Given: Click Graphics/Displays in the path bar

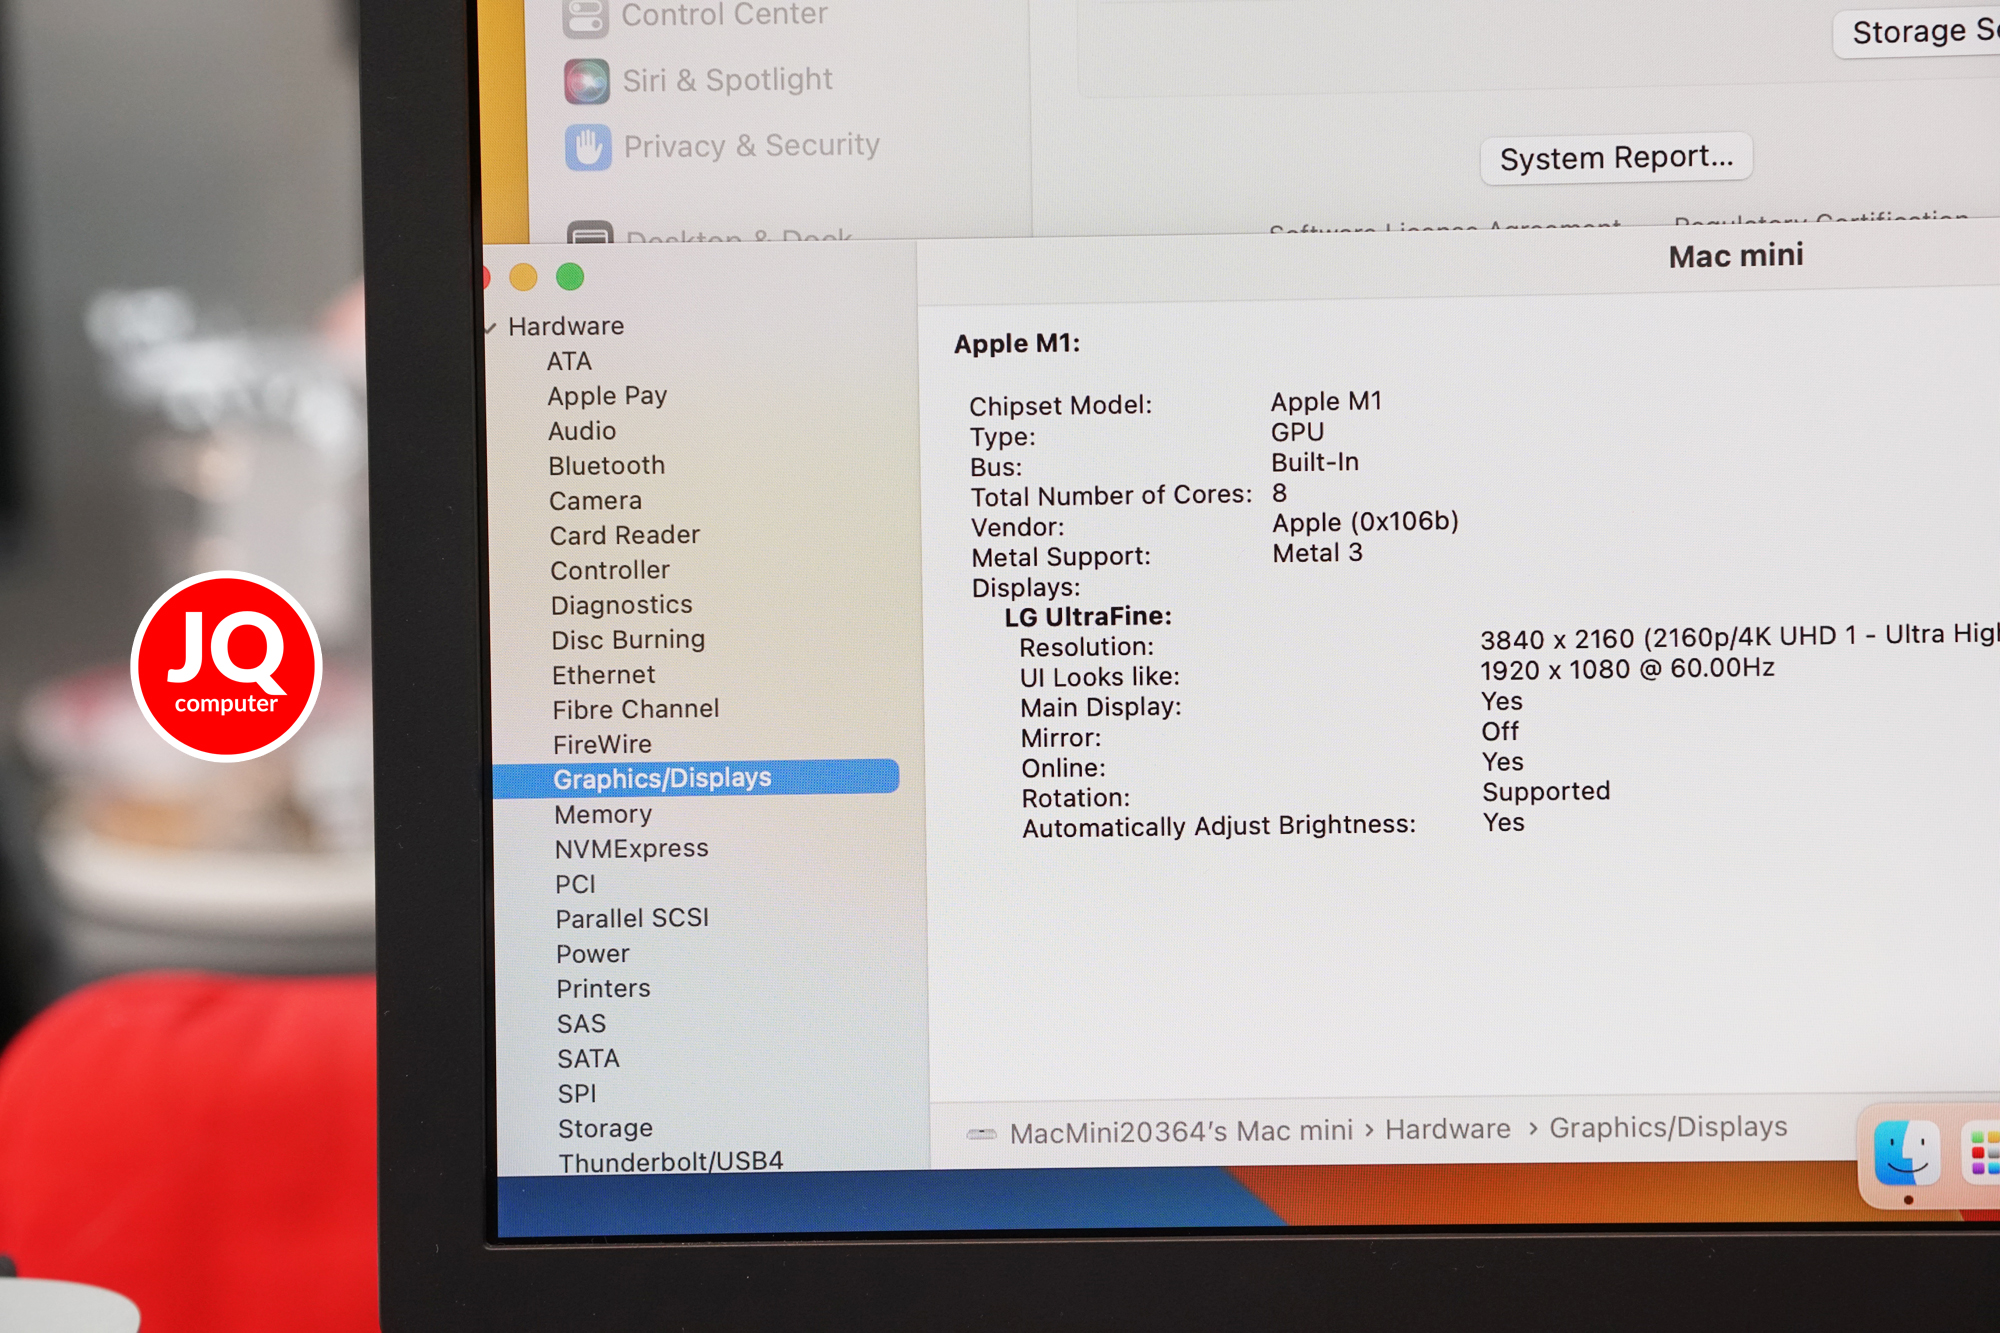Looking at the screenshot, I should point(1668,1127).
